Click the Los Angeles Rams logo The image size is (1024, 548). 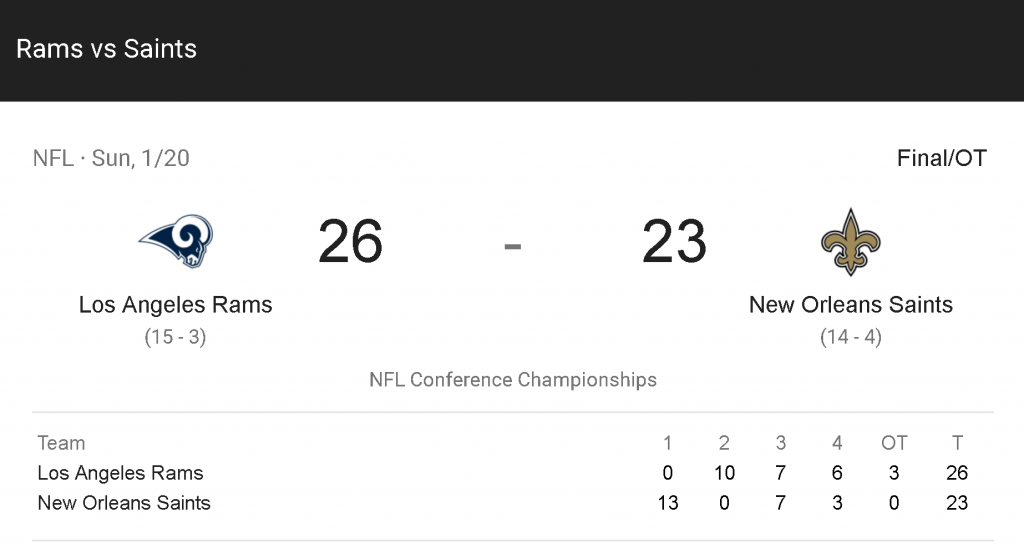[x=175, y=242]
